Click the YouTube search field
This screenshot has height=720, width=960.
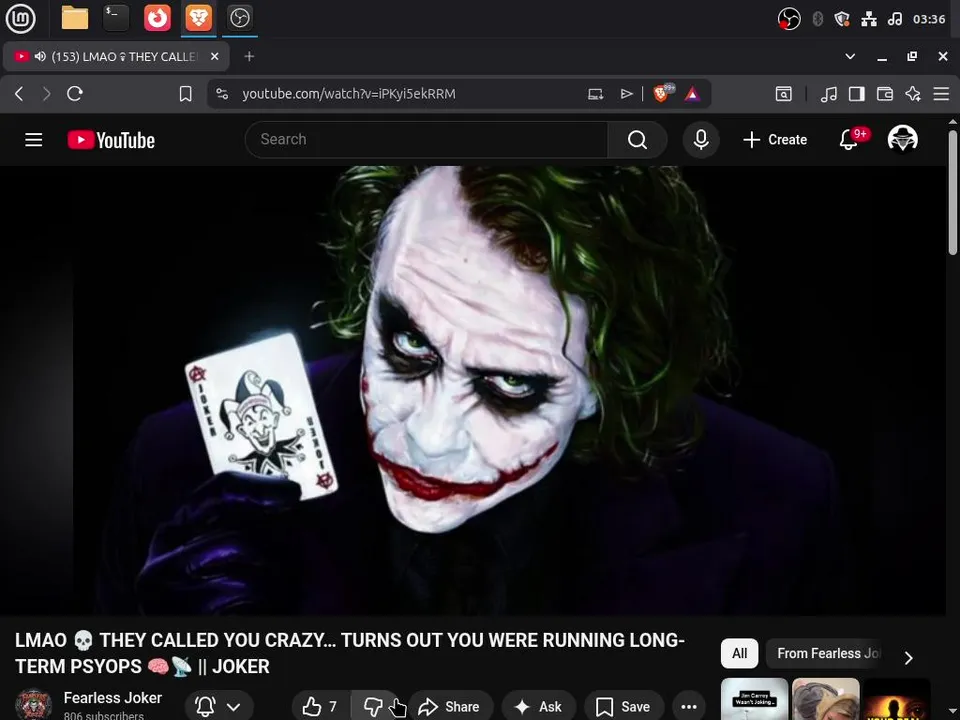(426, 140)
